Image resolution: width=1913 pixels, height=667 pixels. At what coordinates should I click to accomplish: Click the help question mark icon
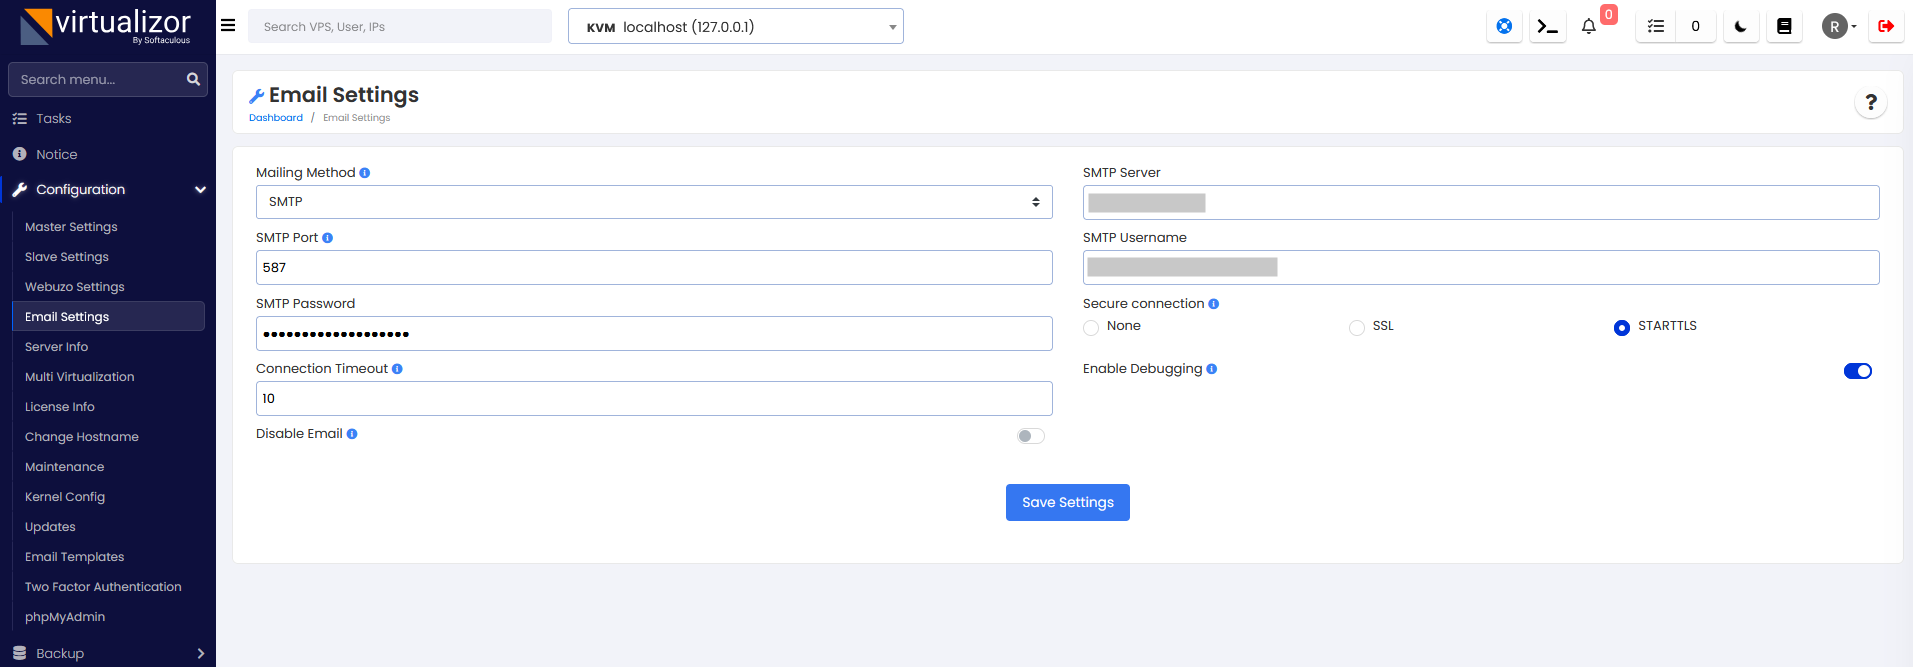coord(1871,102)
